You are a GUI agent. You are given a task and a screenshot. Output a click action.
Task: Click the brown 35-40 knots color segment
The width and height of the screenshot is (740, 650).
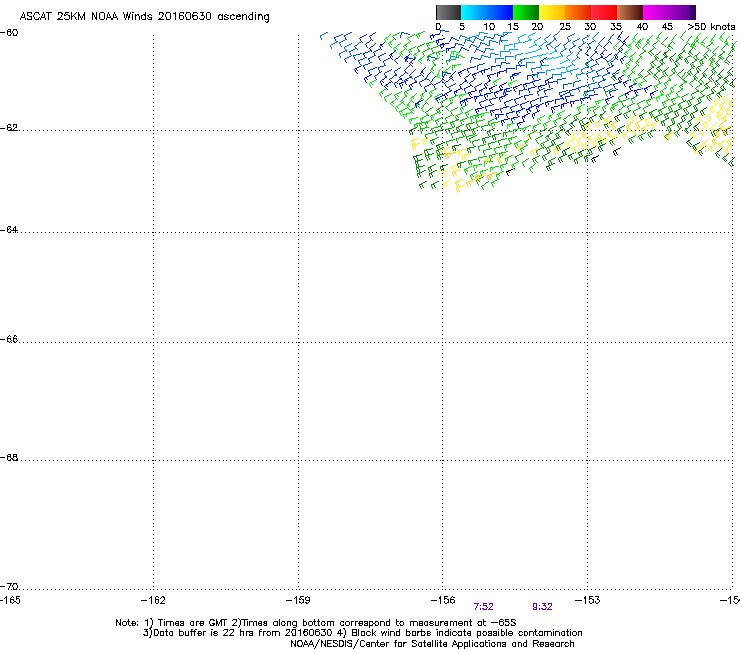point(630,12)
